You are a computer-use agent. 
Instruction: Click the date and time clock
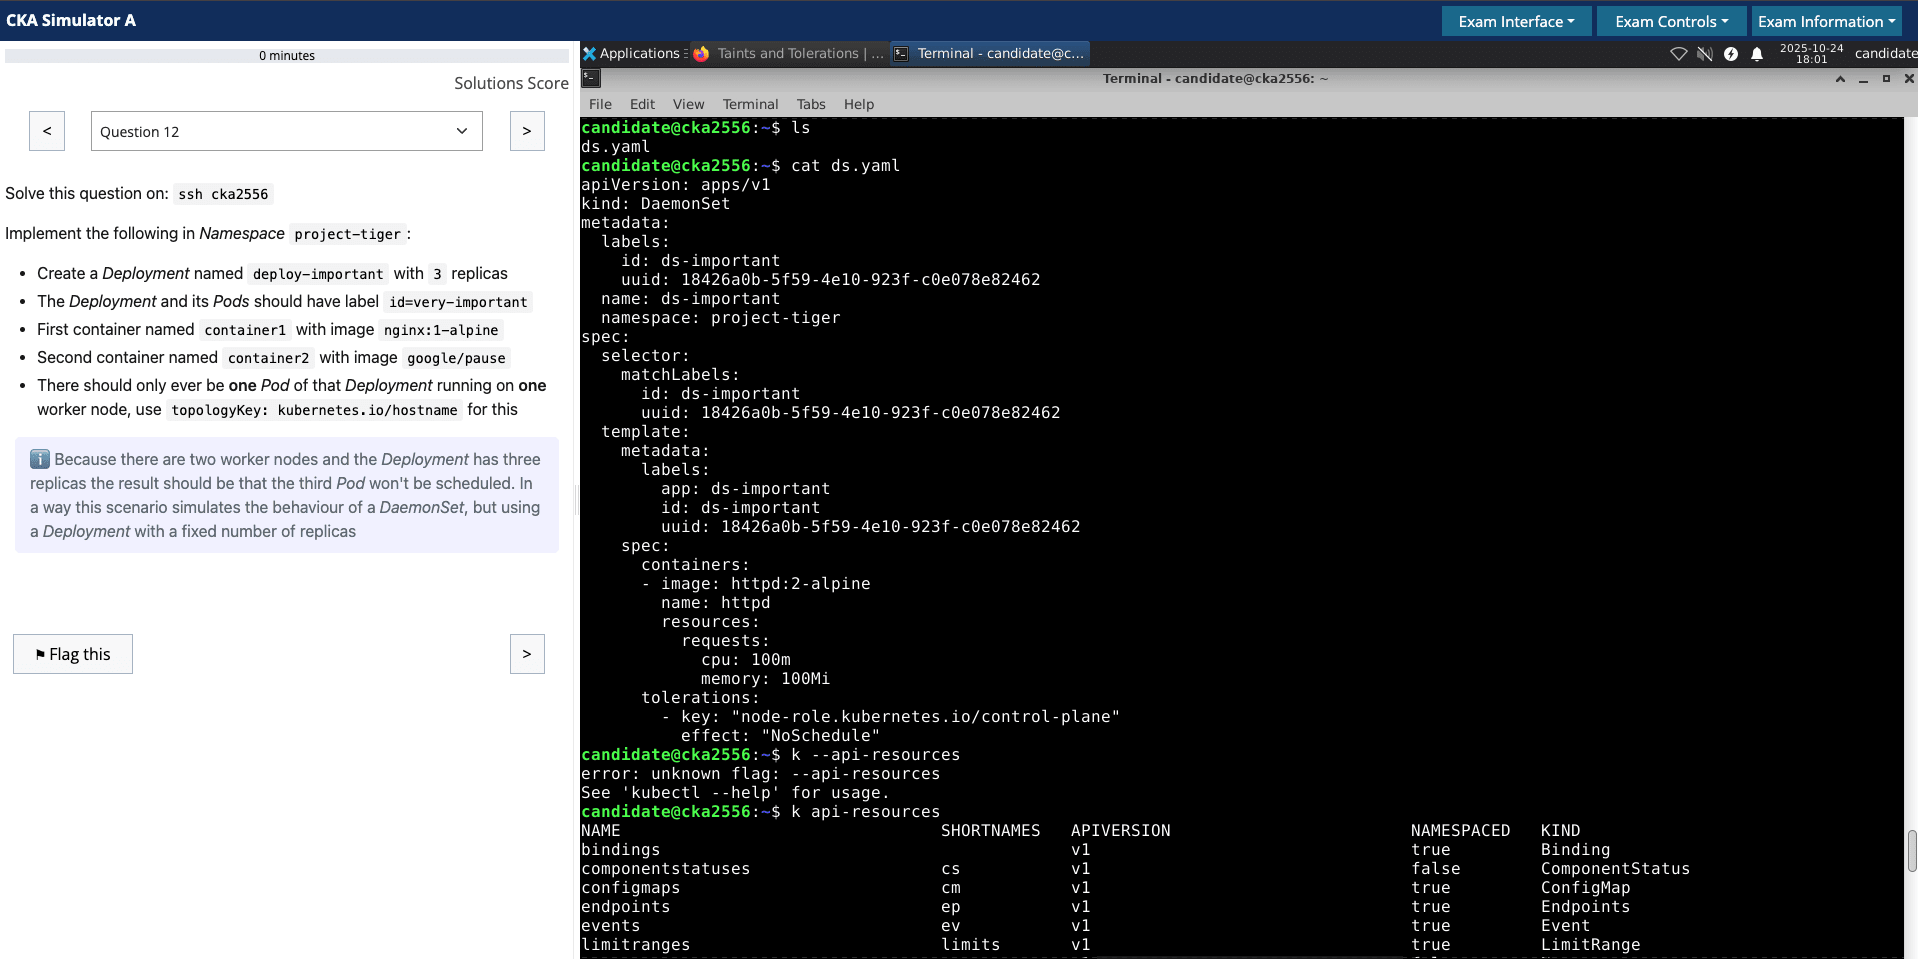[x=1811, y=54]
